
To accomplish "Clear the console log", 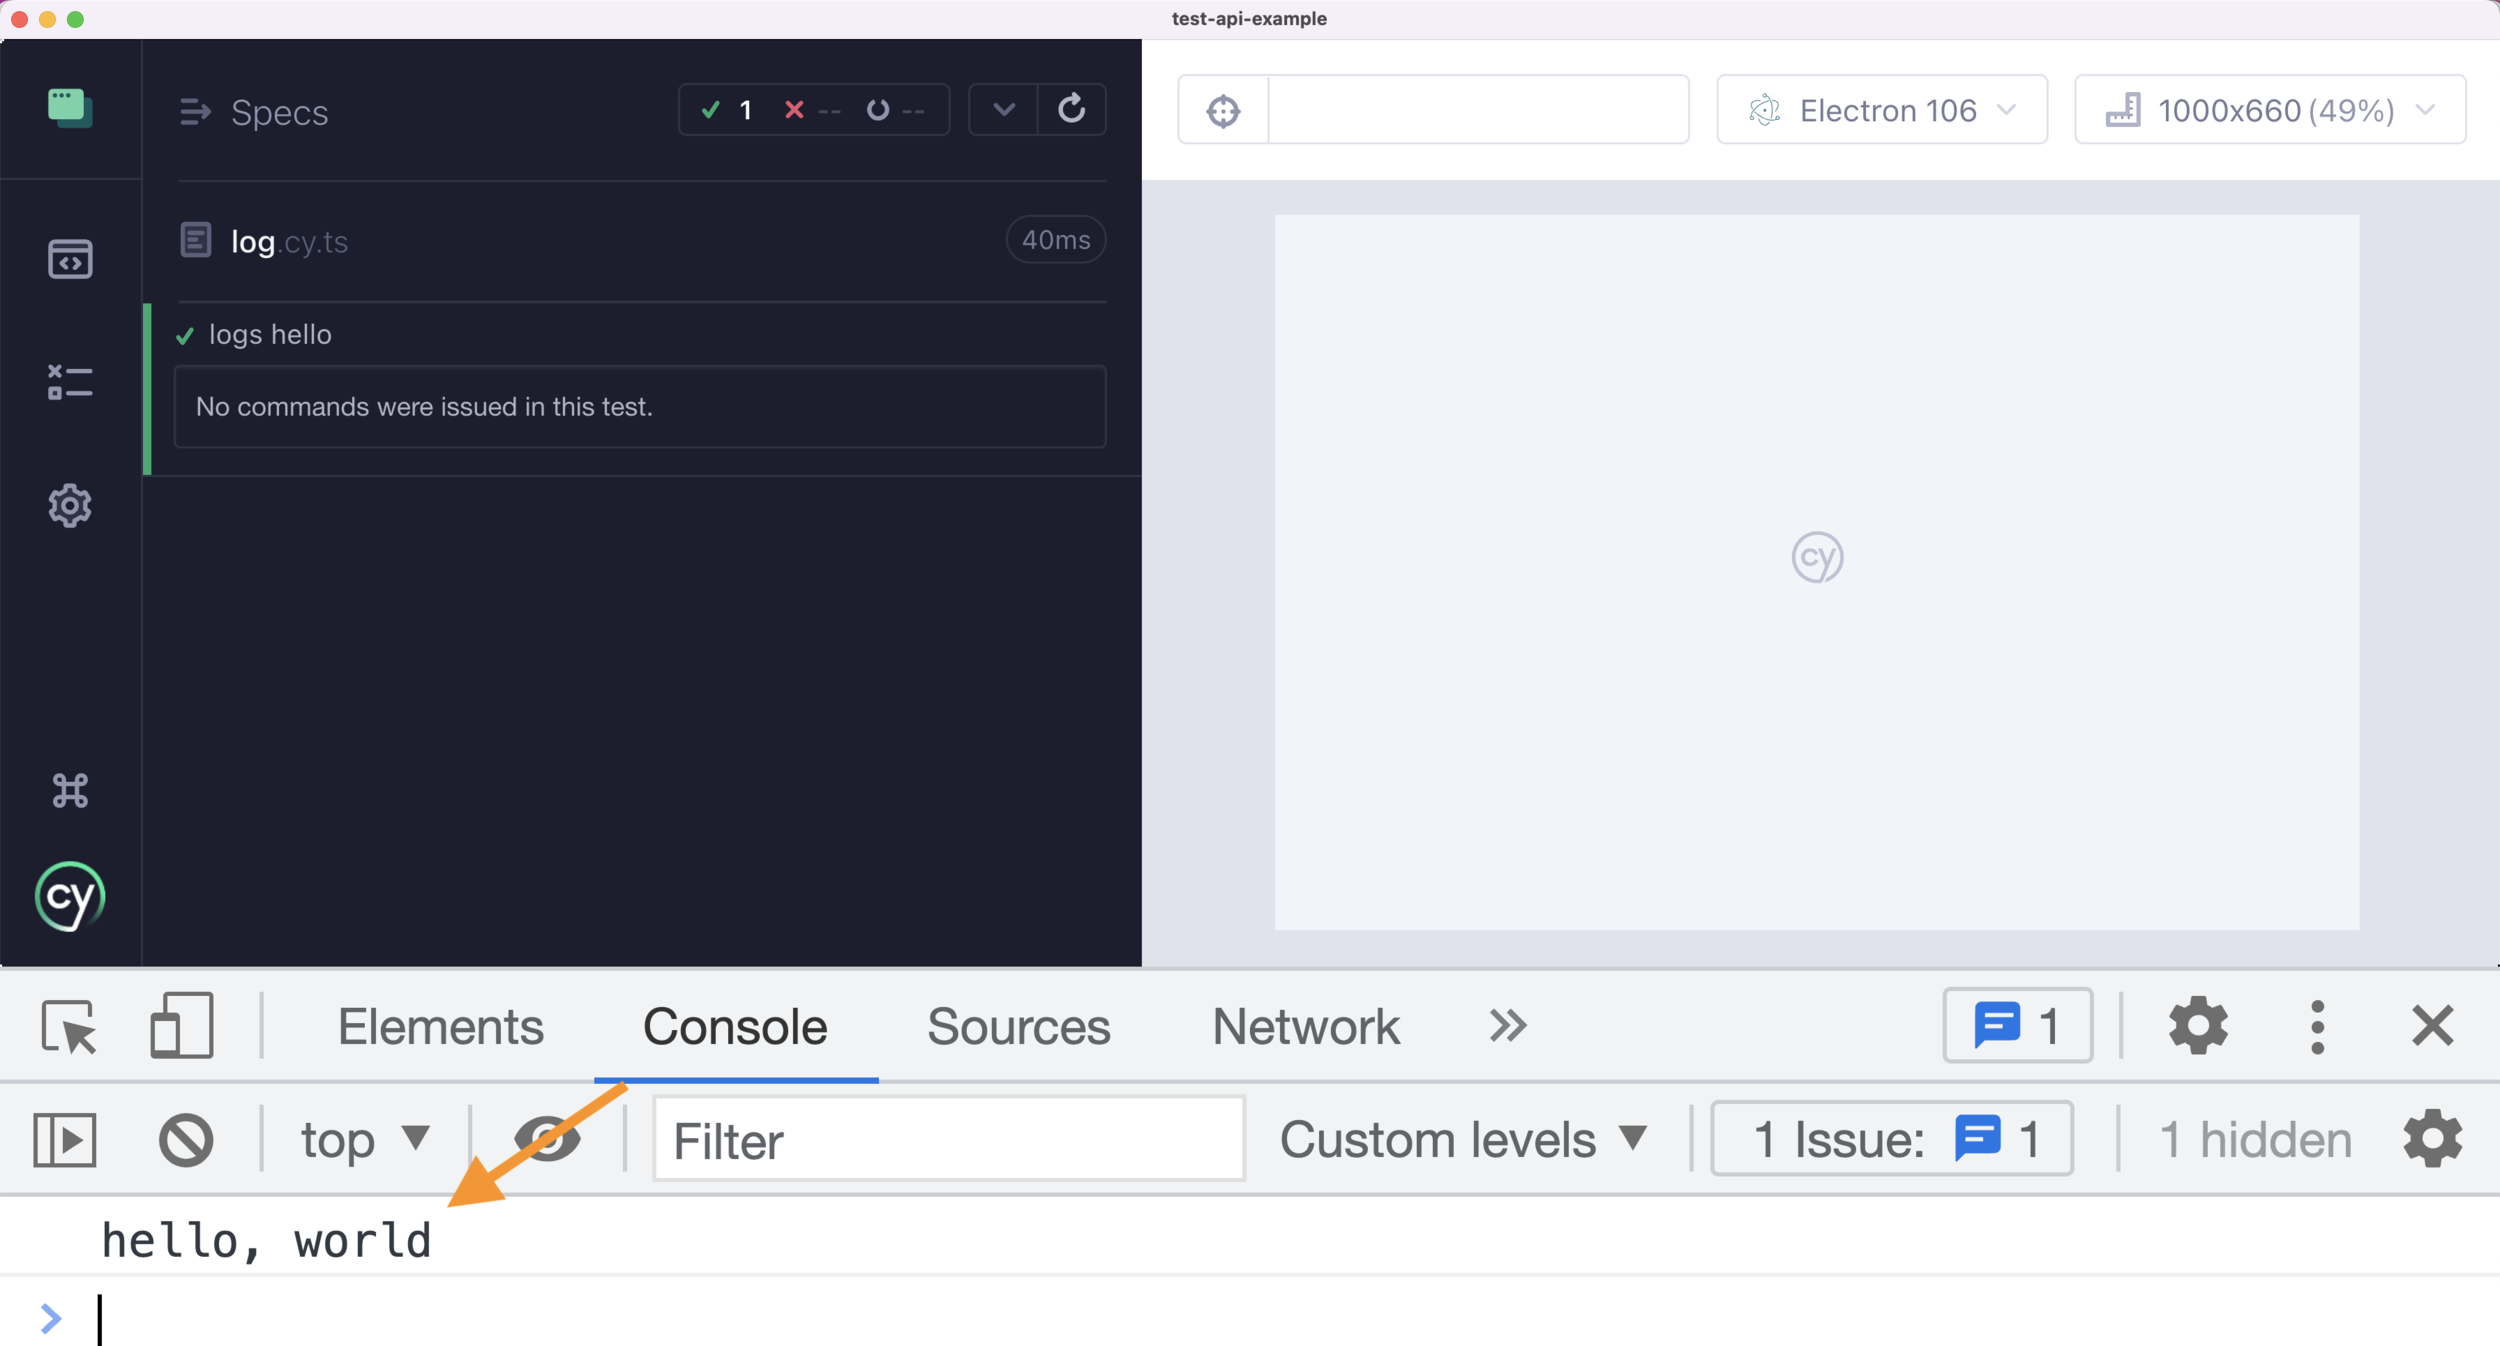I will 186,1139.
